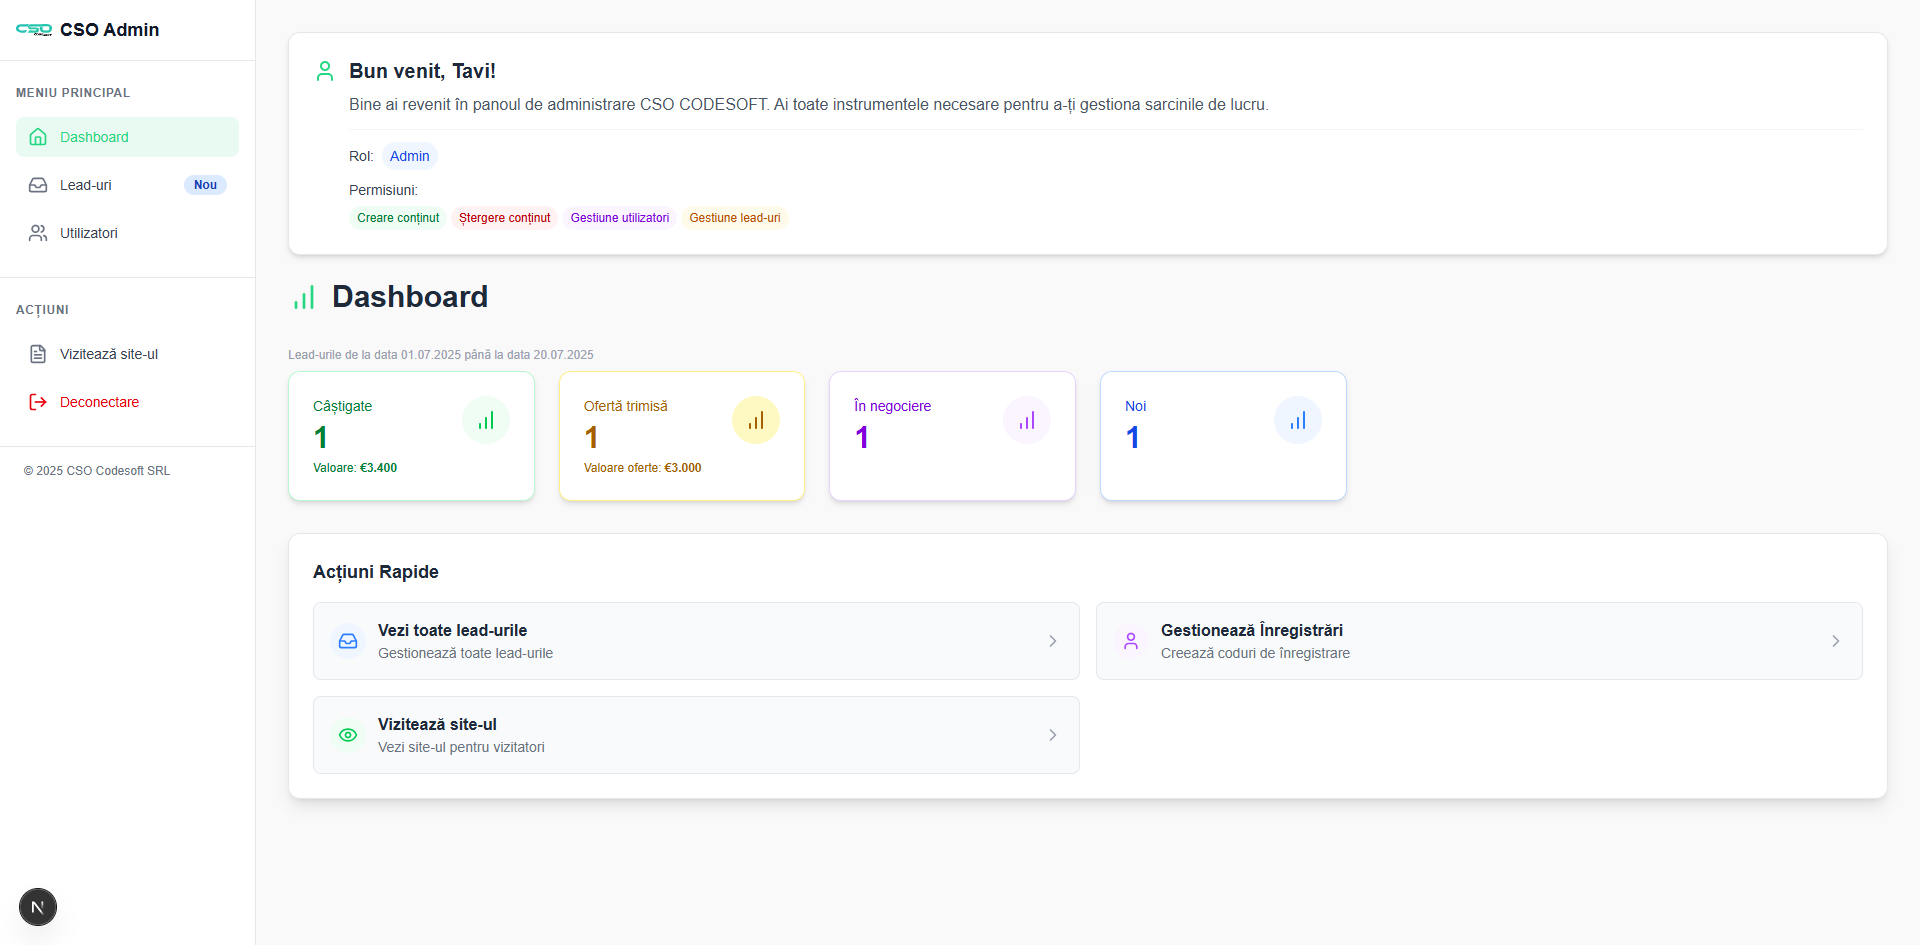Select the Ofertă trimisă card label

[x=626, y=406]
